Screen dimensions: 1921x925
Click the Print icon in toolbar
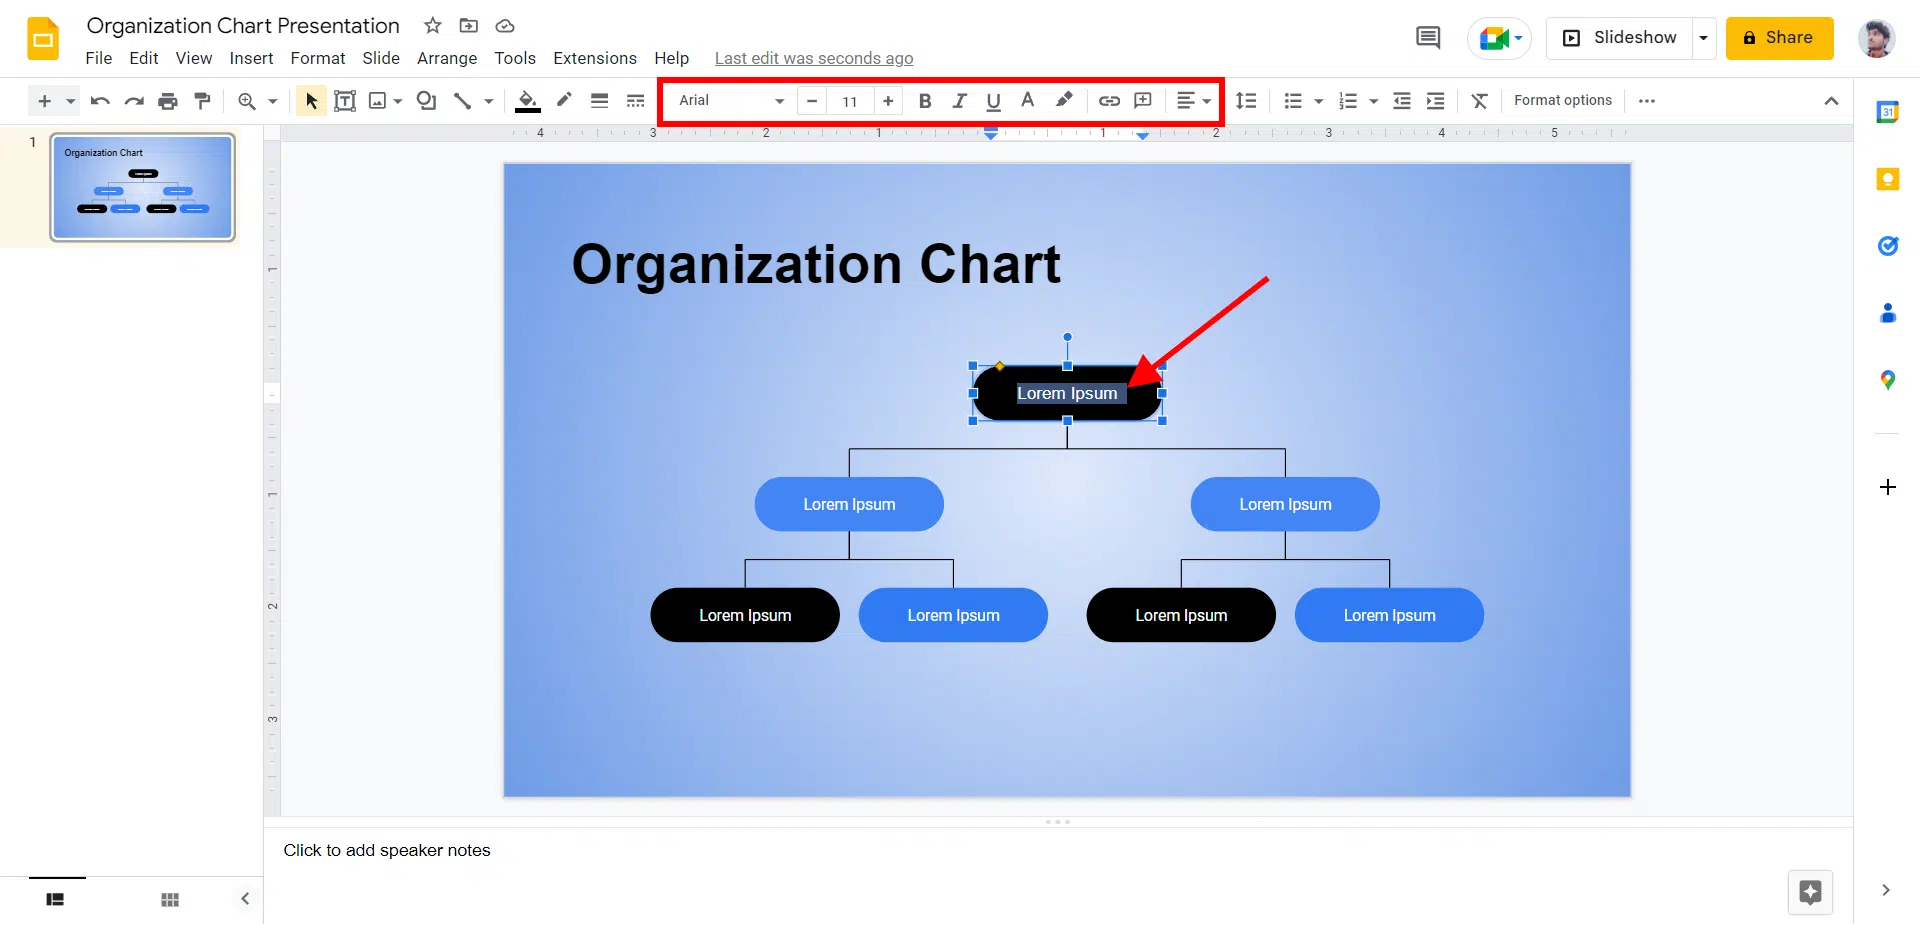click(168, 101)
